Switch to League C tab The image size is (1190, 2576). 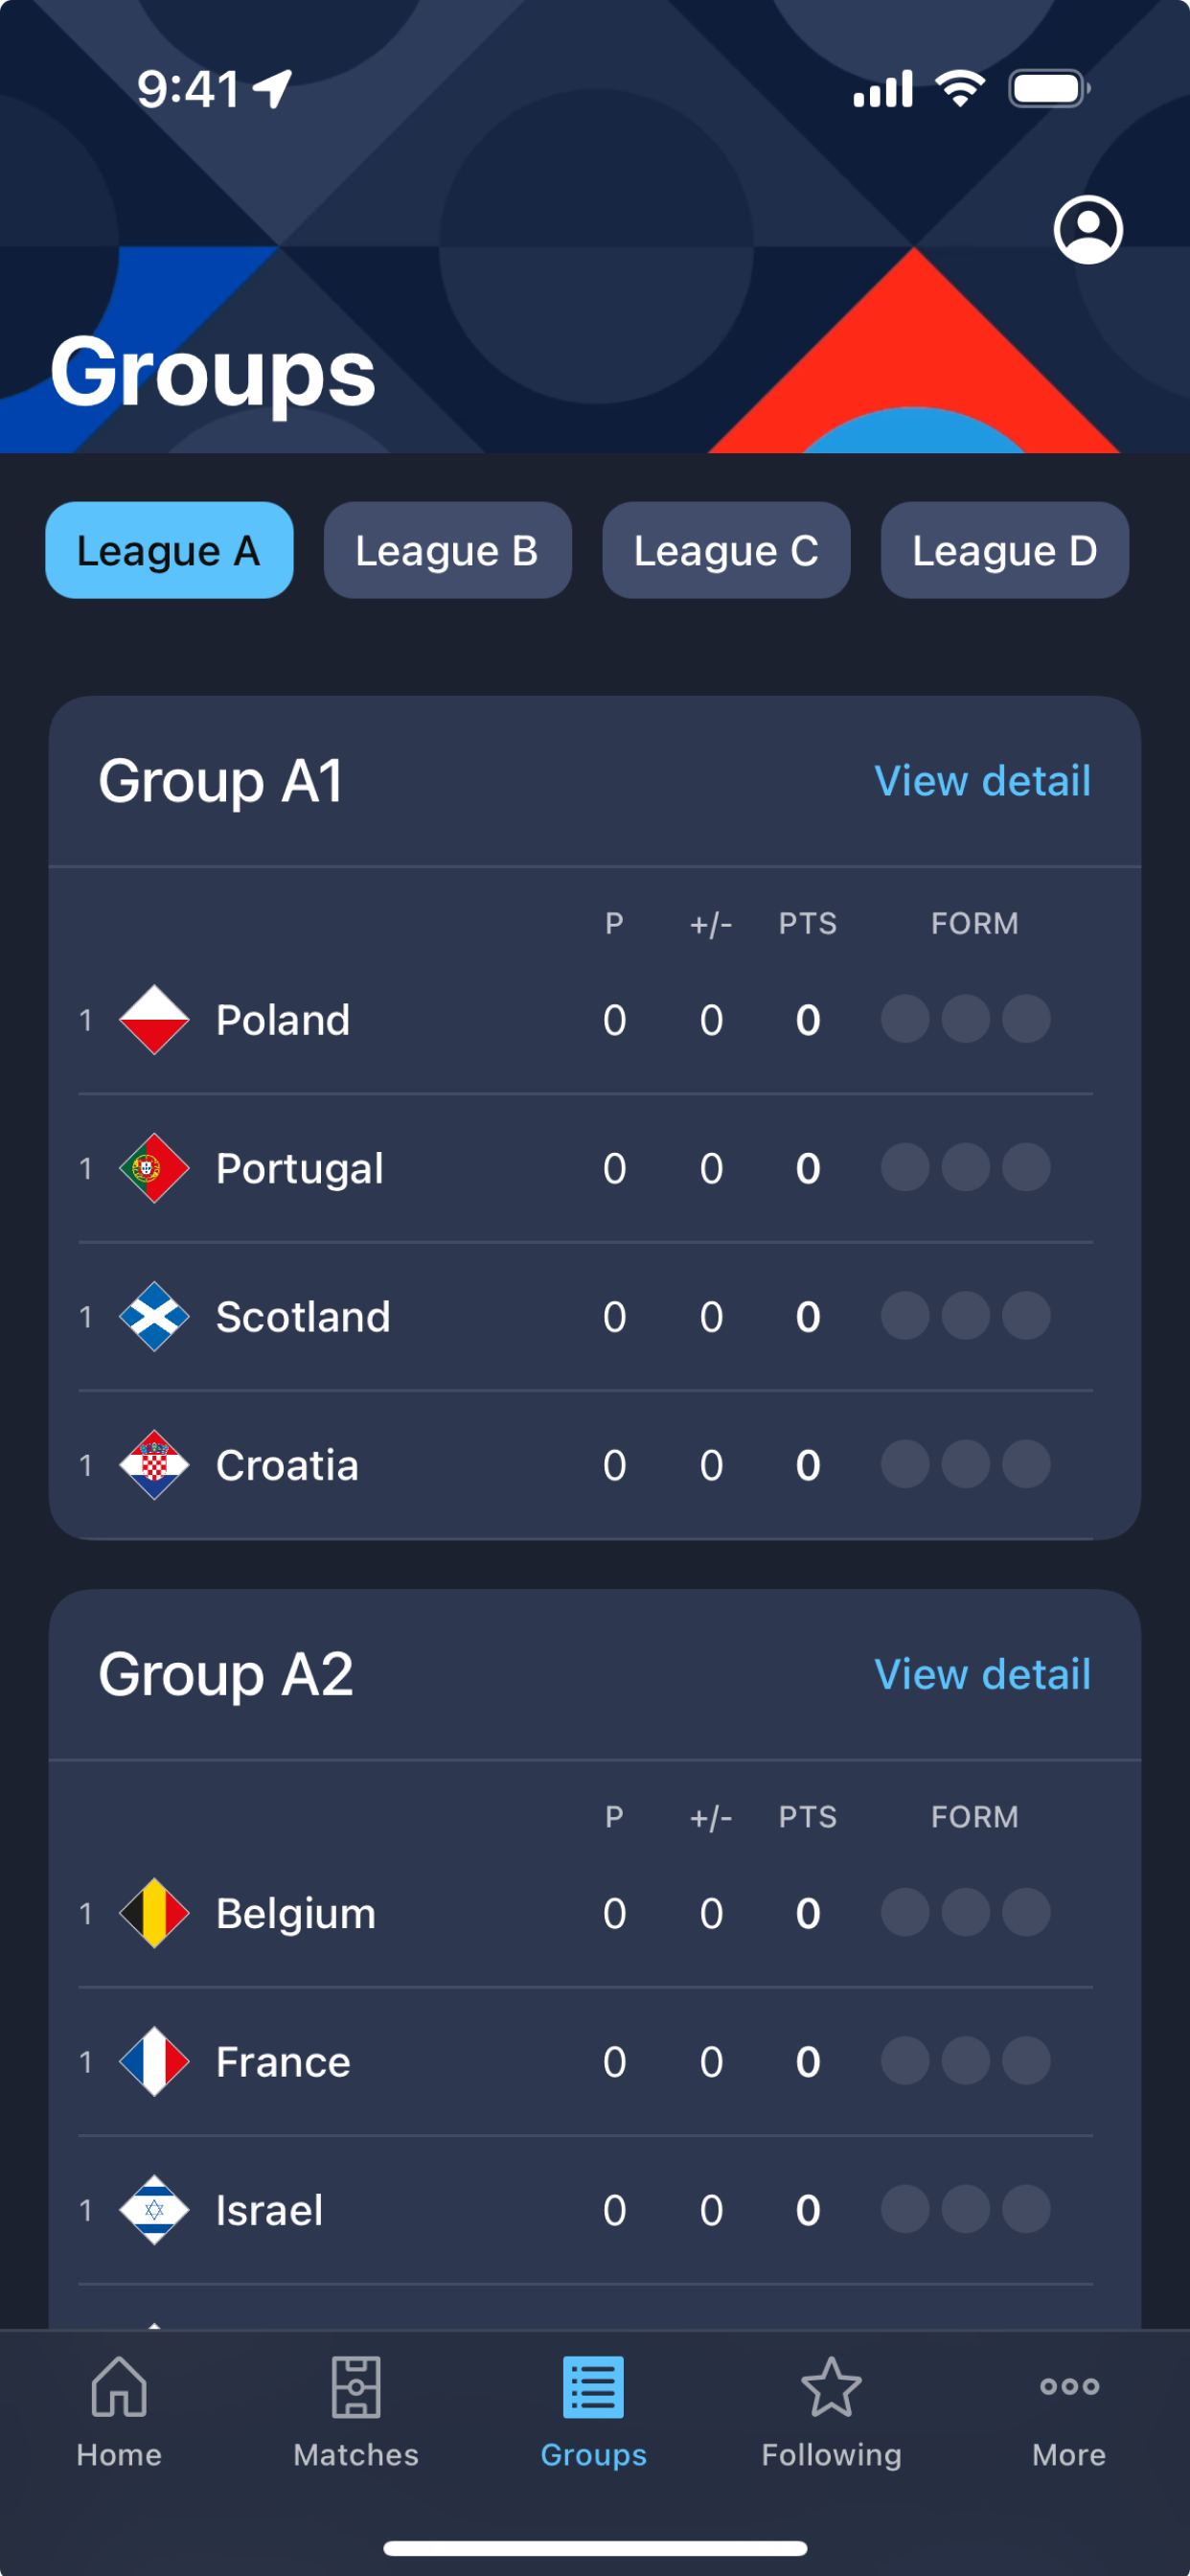(x=726, y=550)
